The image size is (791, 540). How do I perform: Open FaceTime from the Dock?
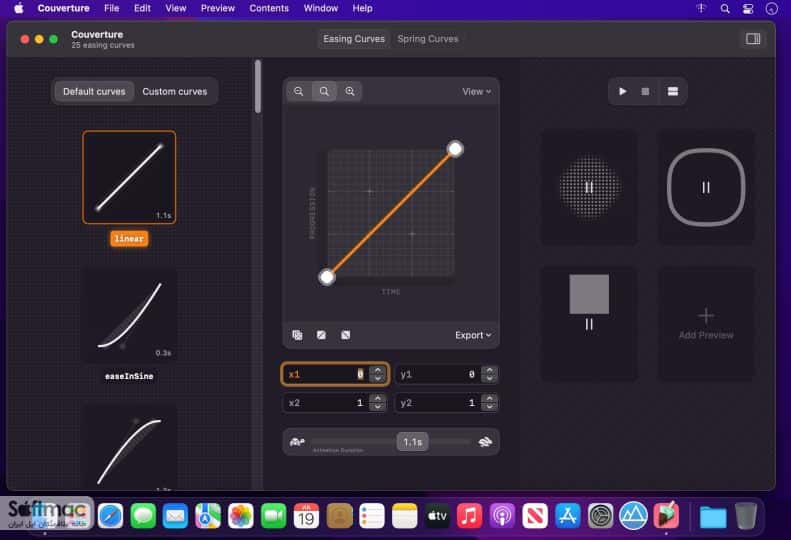coord(273,516)
